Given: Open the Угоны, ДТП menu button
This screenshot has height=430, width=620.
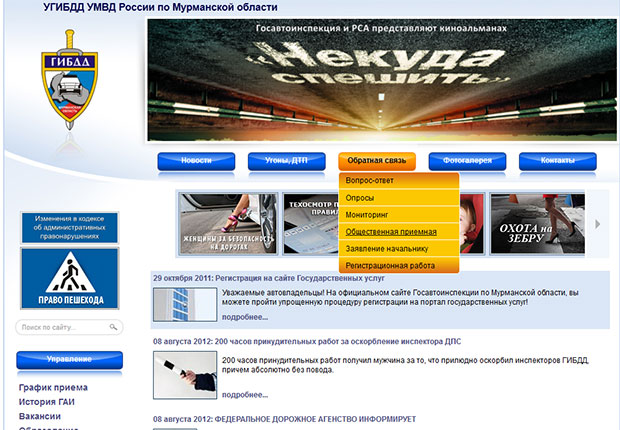Looking at the screenshot, I should click(x=287, y=161).
